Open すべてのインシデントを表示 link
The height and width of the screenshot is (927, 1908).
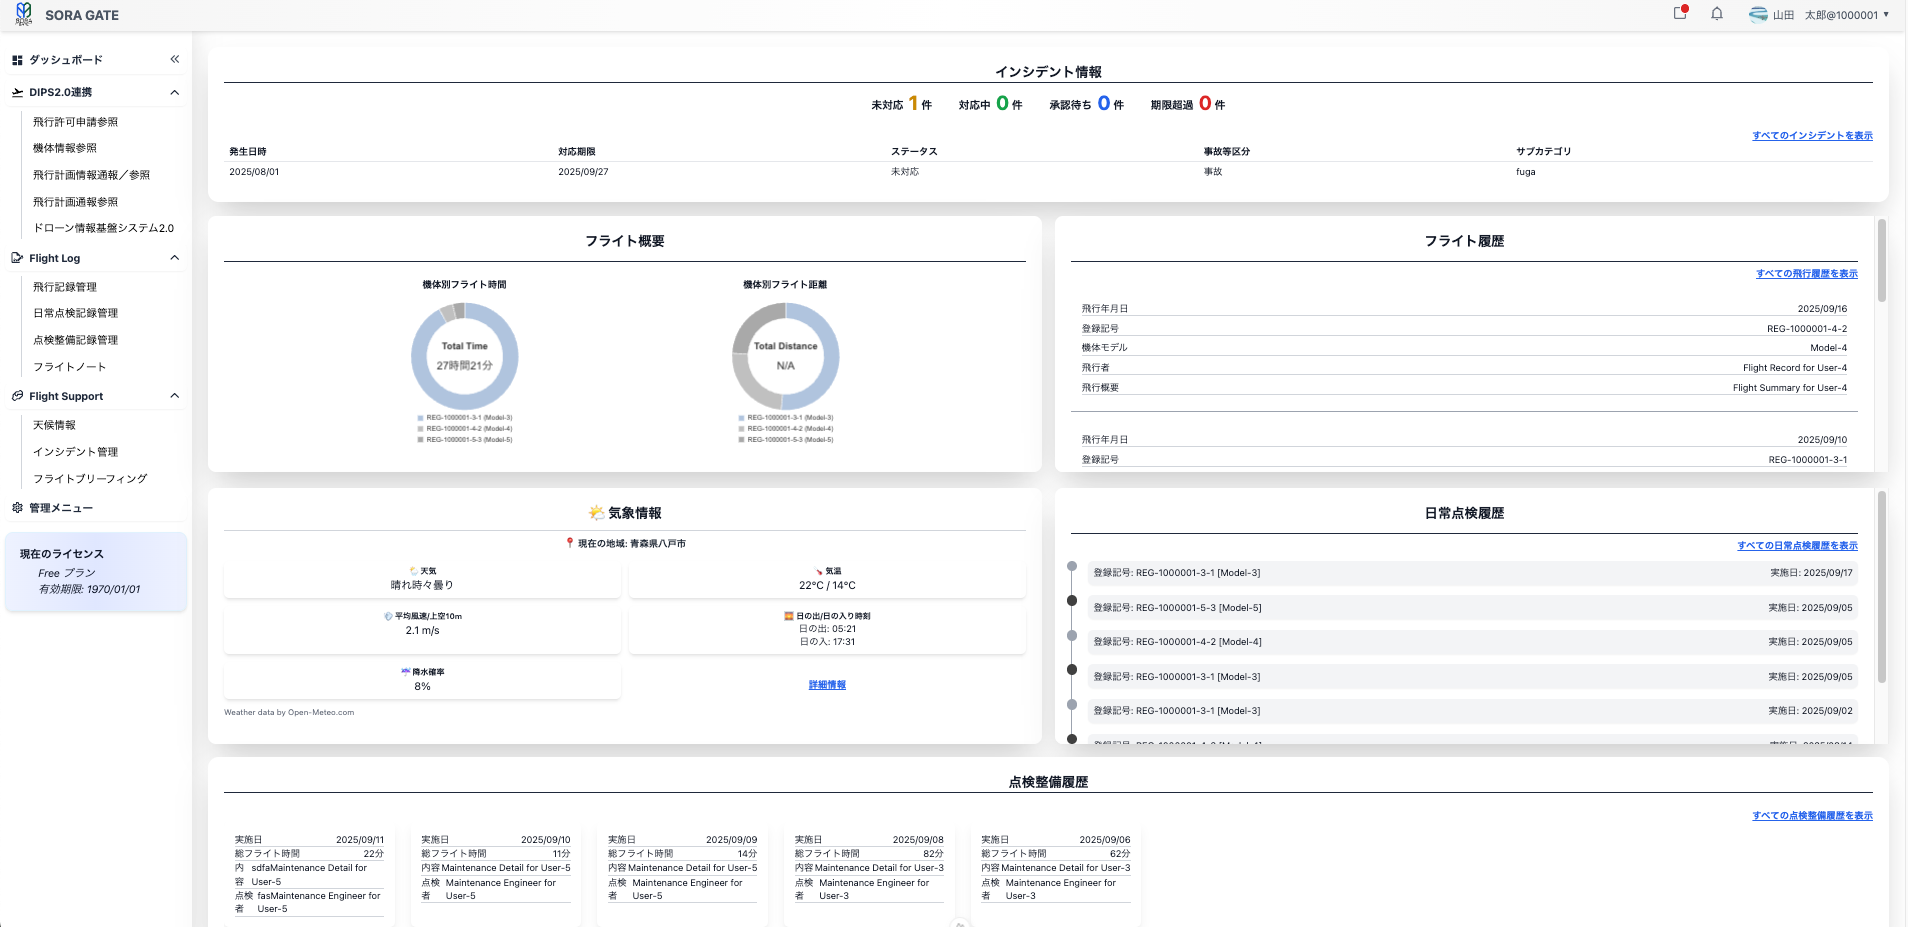pyautogui.click(x=1812, y=136)
